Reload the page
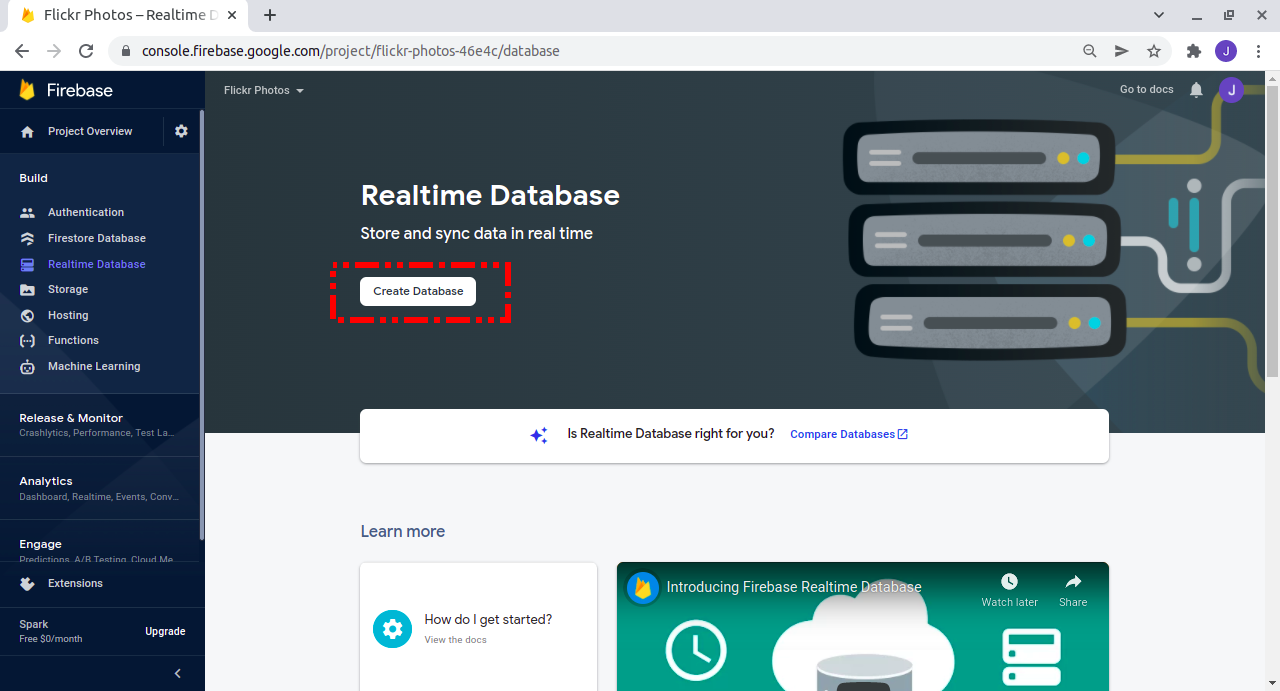 point(86,51)
